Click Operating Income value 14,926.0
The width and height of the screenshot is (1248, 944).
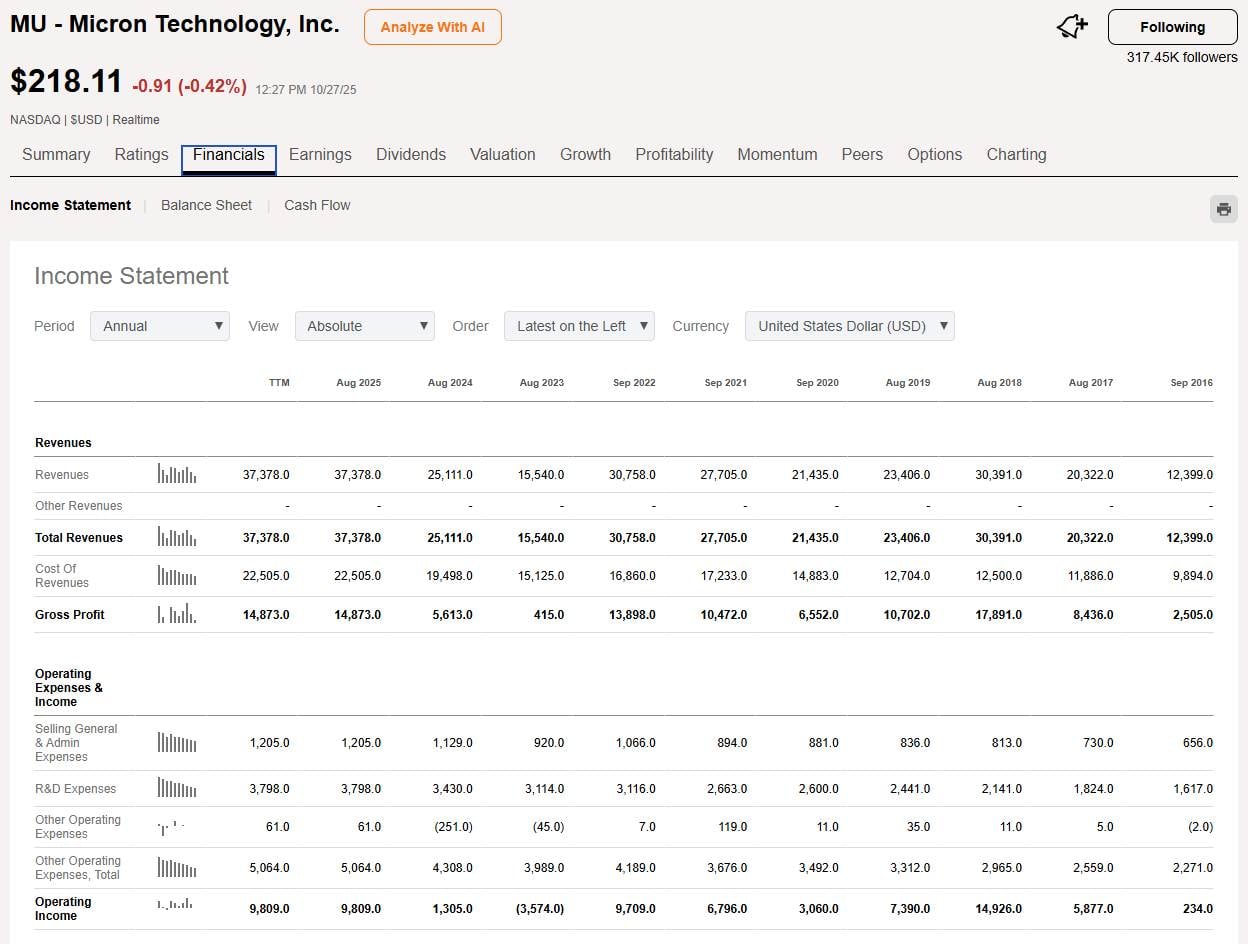coord(999,909)
